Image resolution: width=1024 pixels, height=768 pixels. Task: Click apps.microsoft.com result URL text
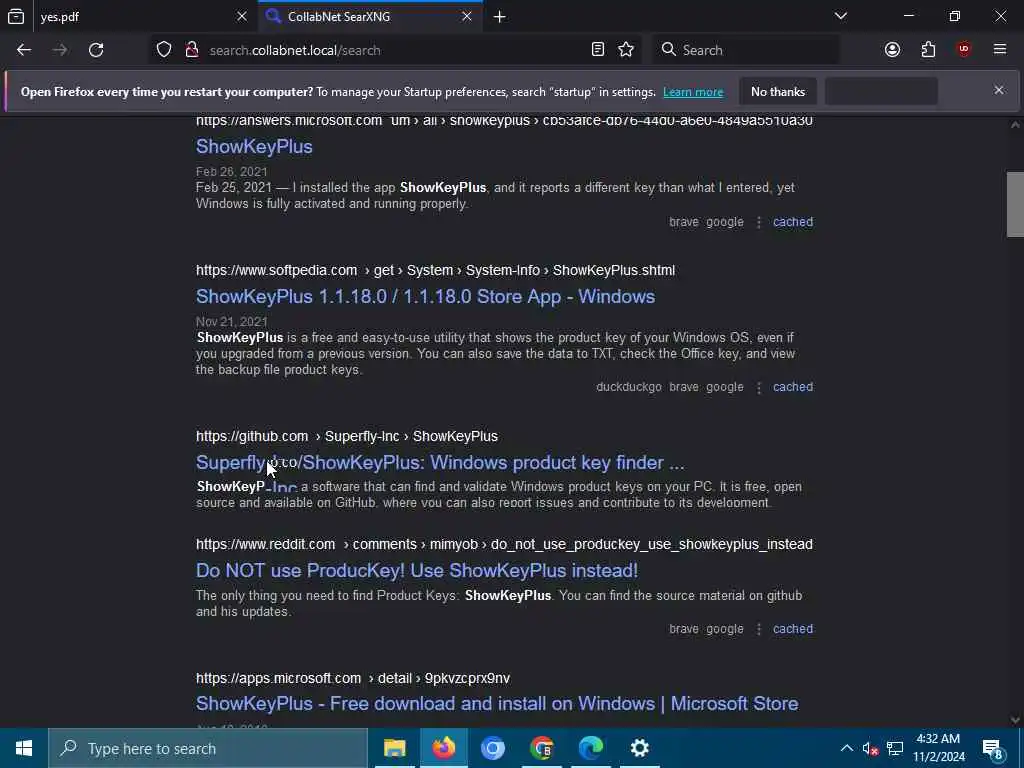pos(353,679)
